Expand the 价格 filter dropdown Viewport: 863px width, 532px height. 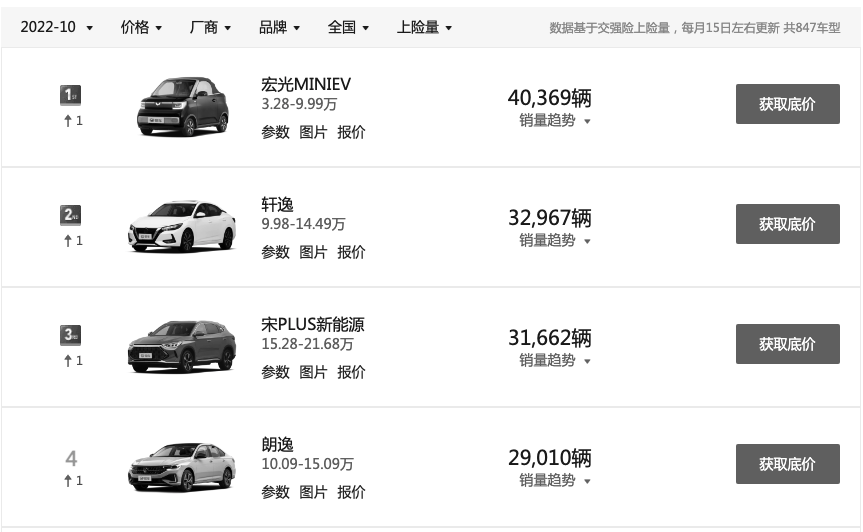pos(141,27)
